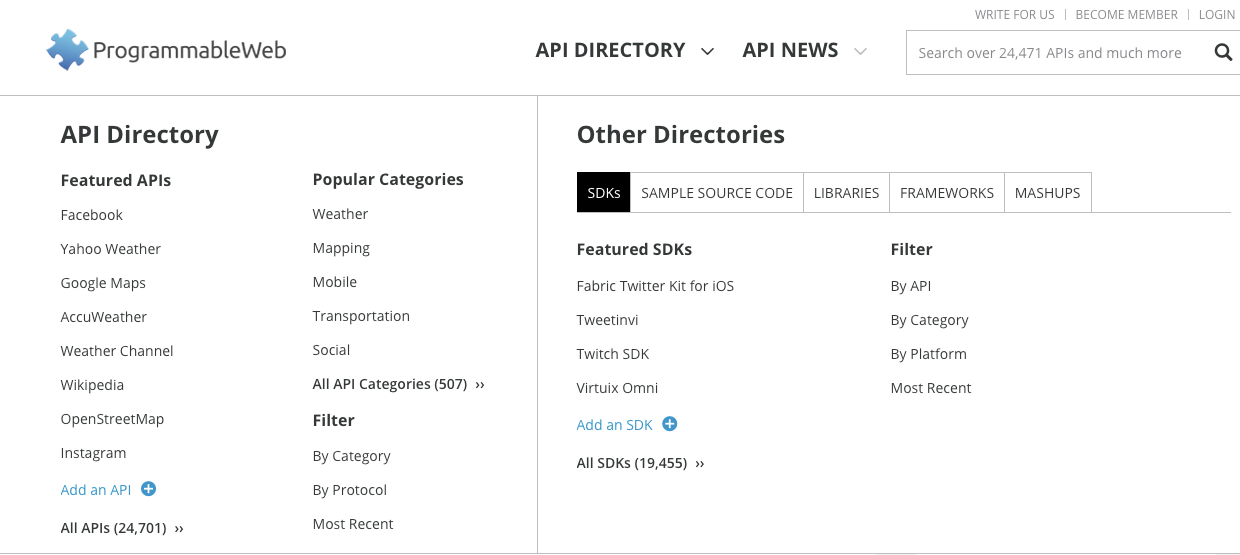Click the plus icon beside Add an API

coord(149,489)
